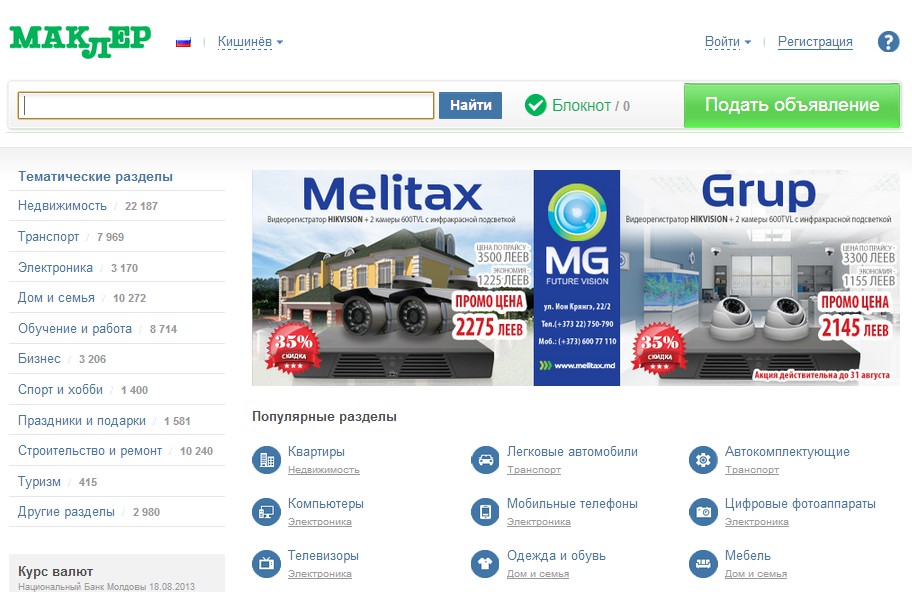Click the green Bloknot checkmark icon

(x=535, y=105)
